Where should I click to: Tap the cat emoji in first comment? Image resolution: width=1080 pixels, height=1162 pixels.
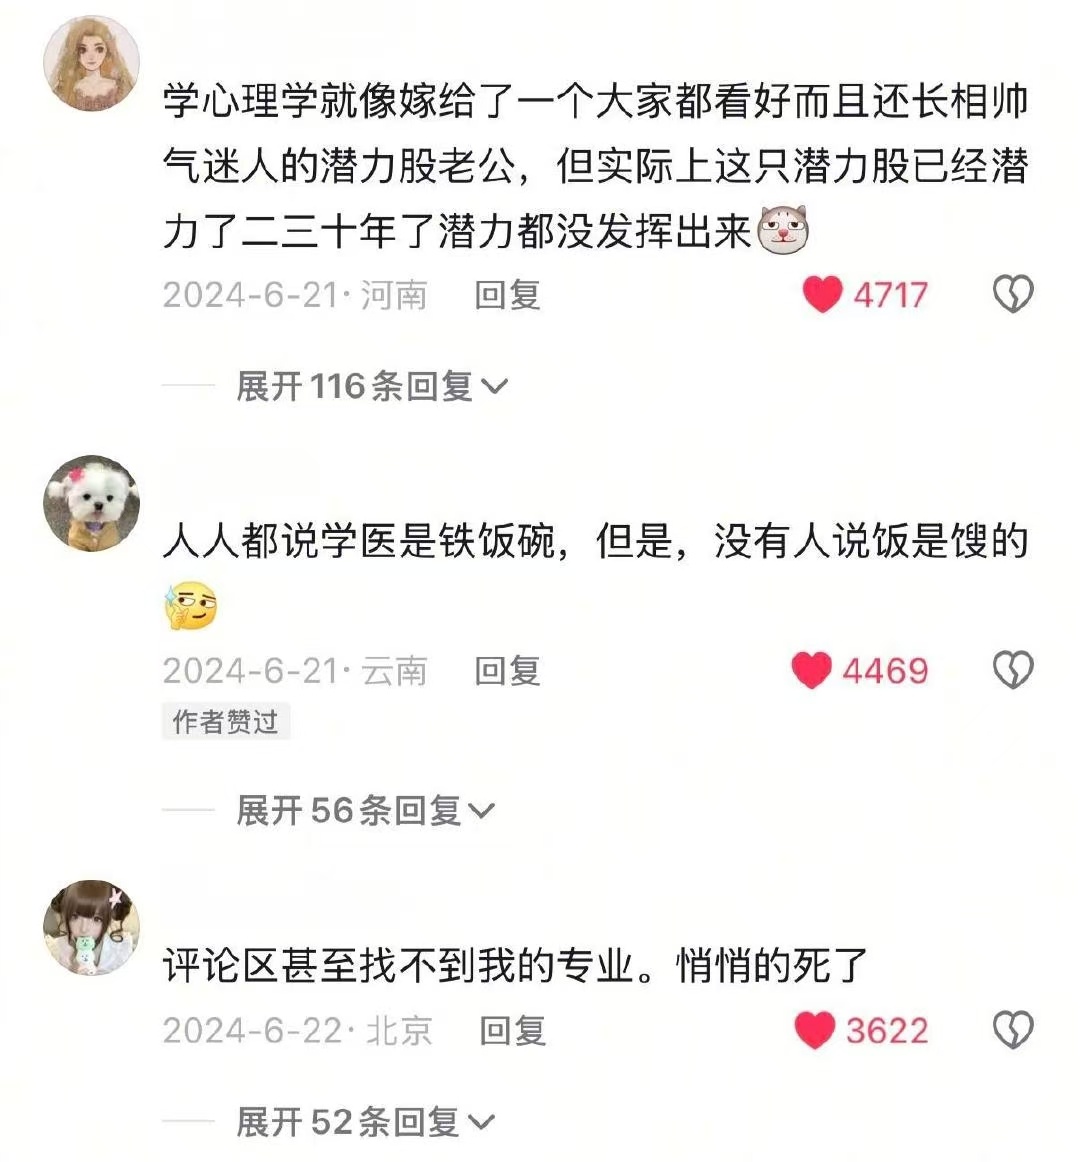coord(782,230)
